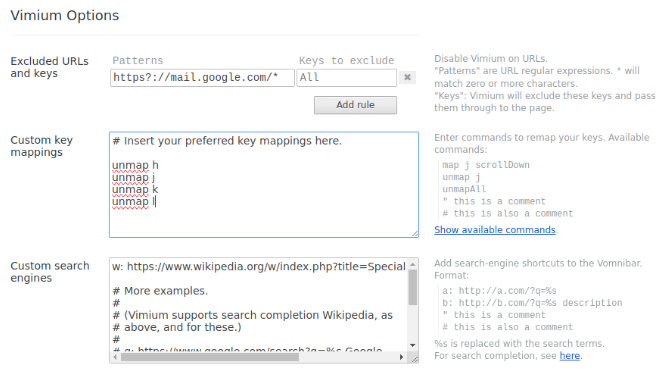Image resolution: width=671 pixels, height=377 pixels.
Task: Open the search completion 'here' link
Action: [570, 356]
